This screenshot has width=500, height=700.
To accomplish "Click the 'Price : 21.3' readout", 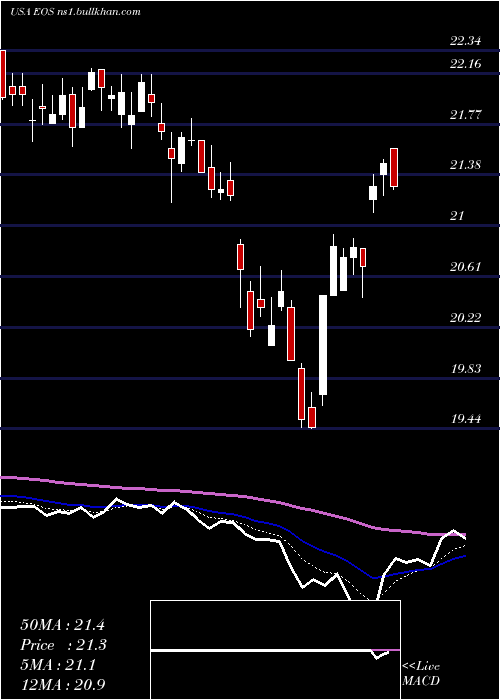I will tap(64, 645).
